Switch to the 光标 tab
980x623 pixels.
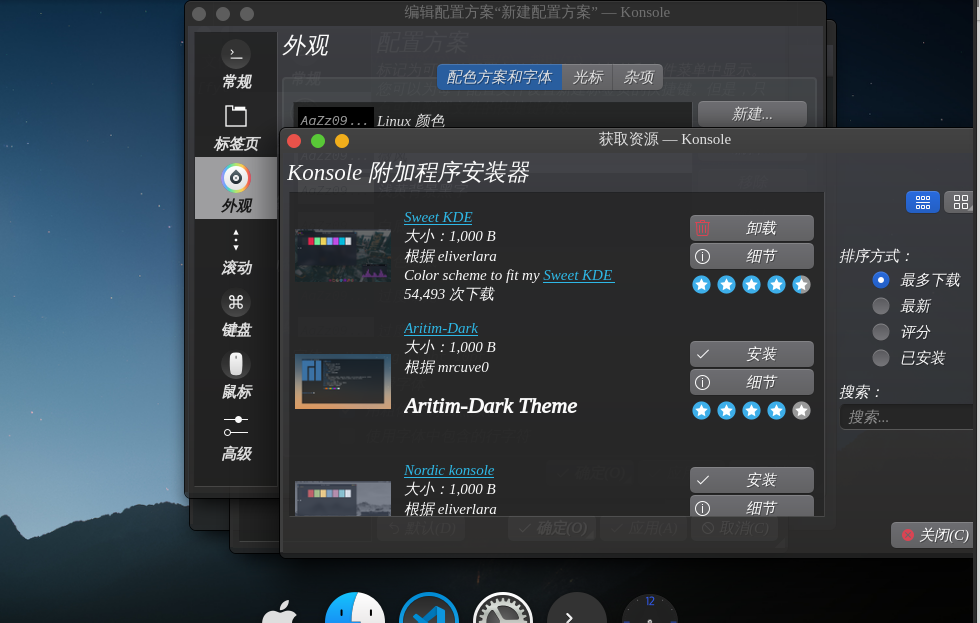[588, 77]
